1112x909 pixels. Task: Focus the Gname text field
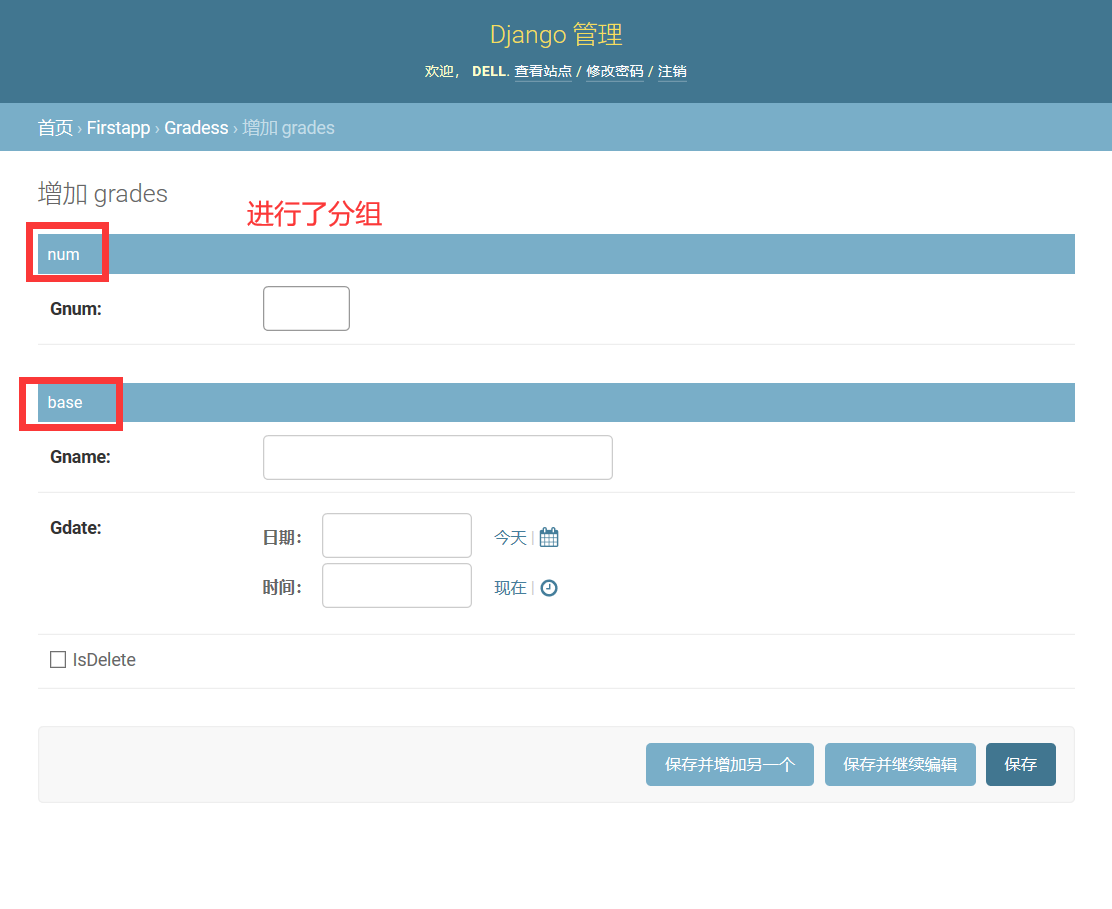tap(438, 457)
